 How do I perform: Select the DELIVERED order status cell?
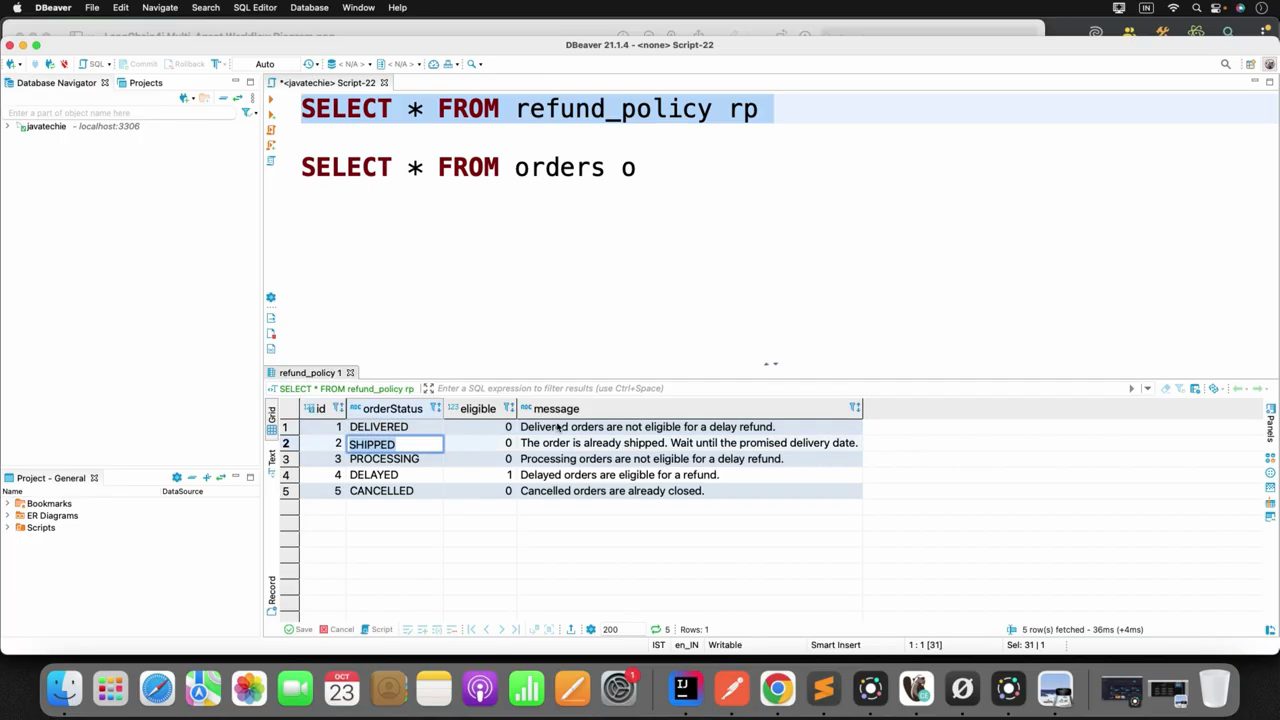pyautogui.click(x=394, y=427)
